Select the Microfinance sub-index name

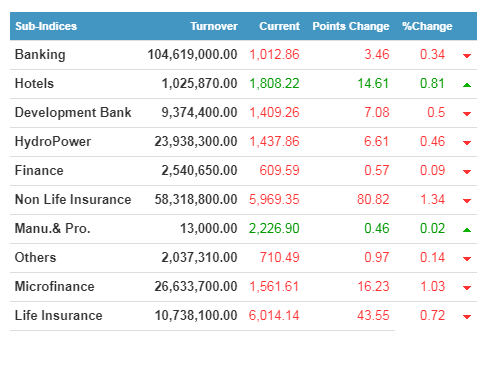55,286
